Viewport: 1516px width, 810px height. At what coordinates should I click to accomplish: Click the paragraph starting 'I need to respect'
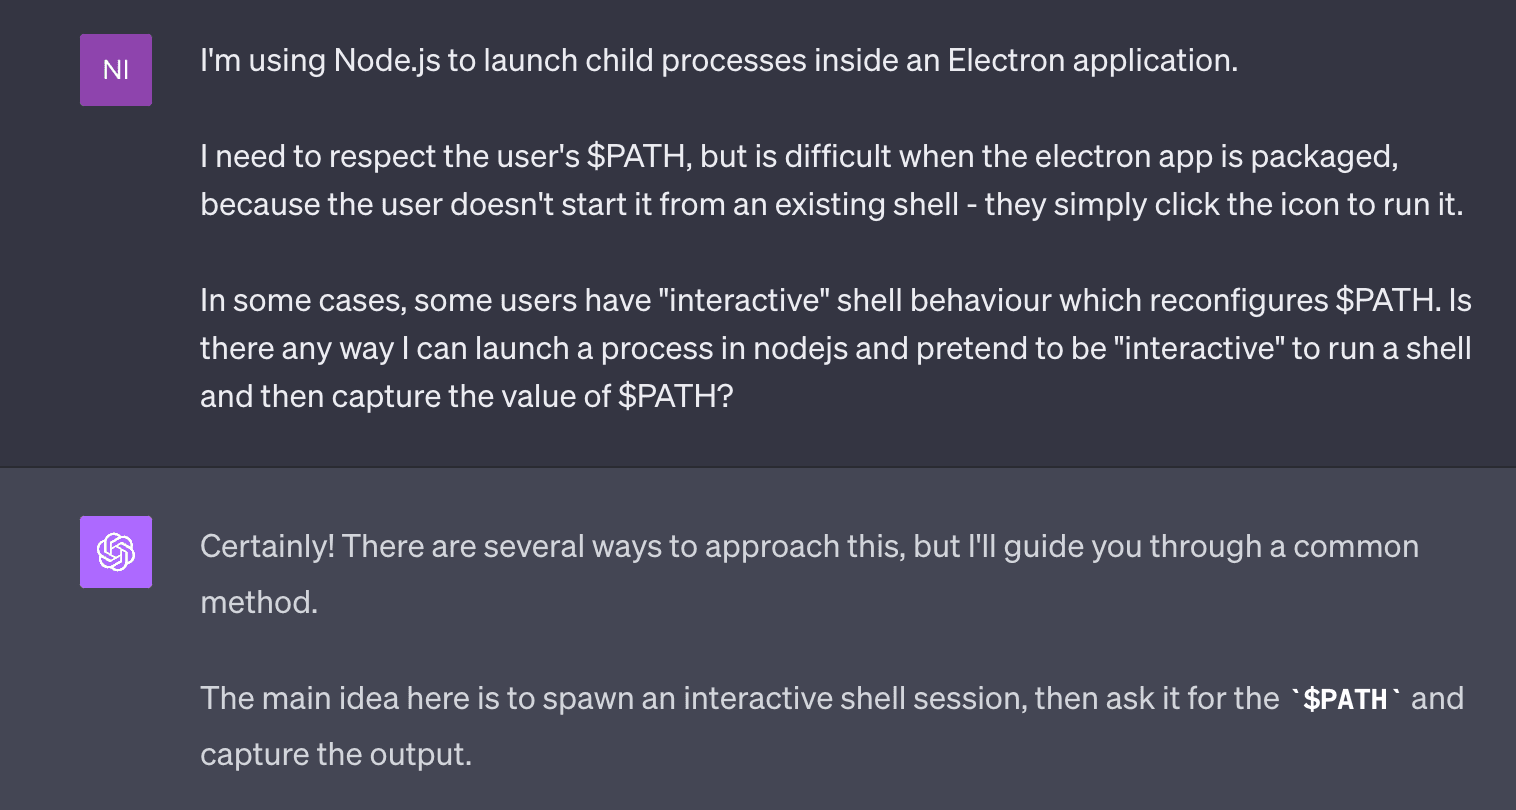[832, 180]
